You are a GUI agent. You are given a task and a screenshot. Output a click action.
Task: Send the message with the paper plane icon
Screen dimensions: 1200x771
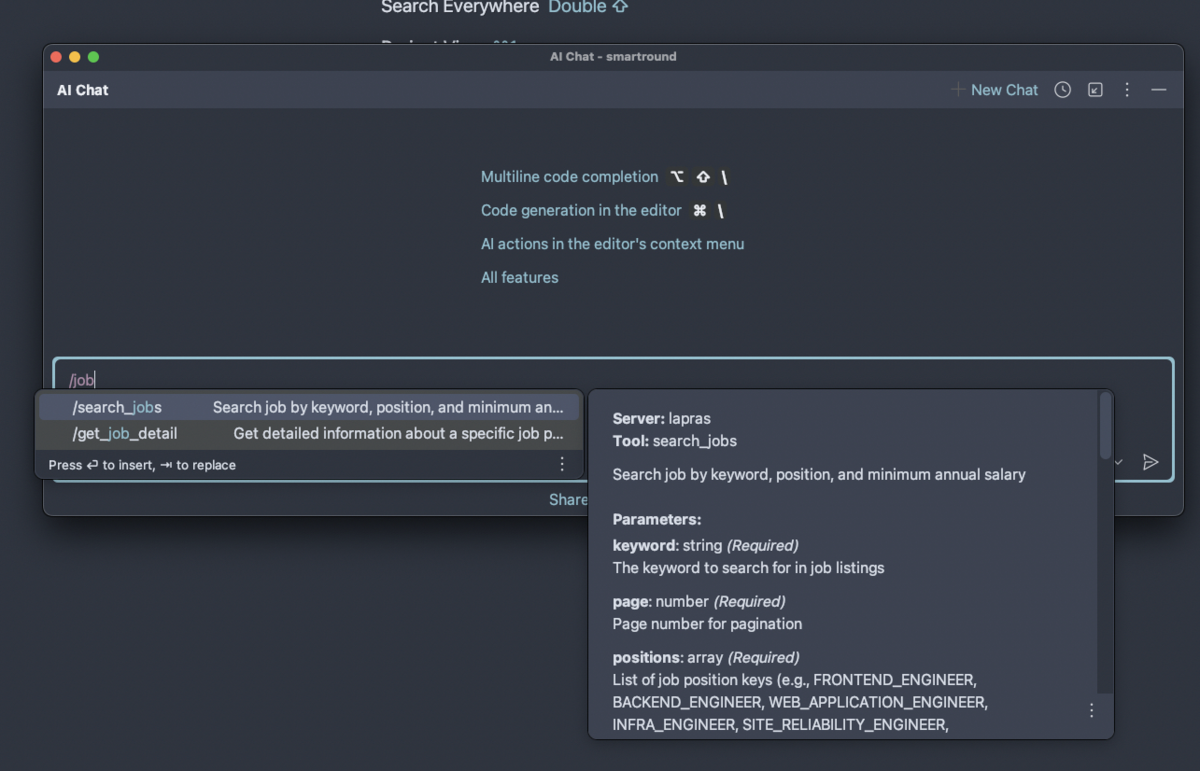[x=1151, y=462]
